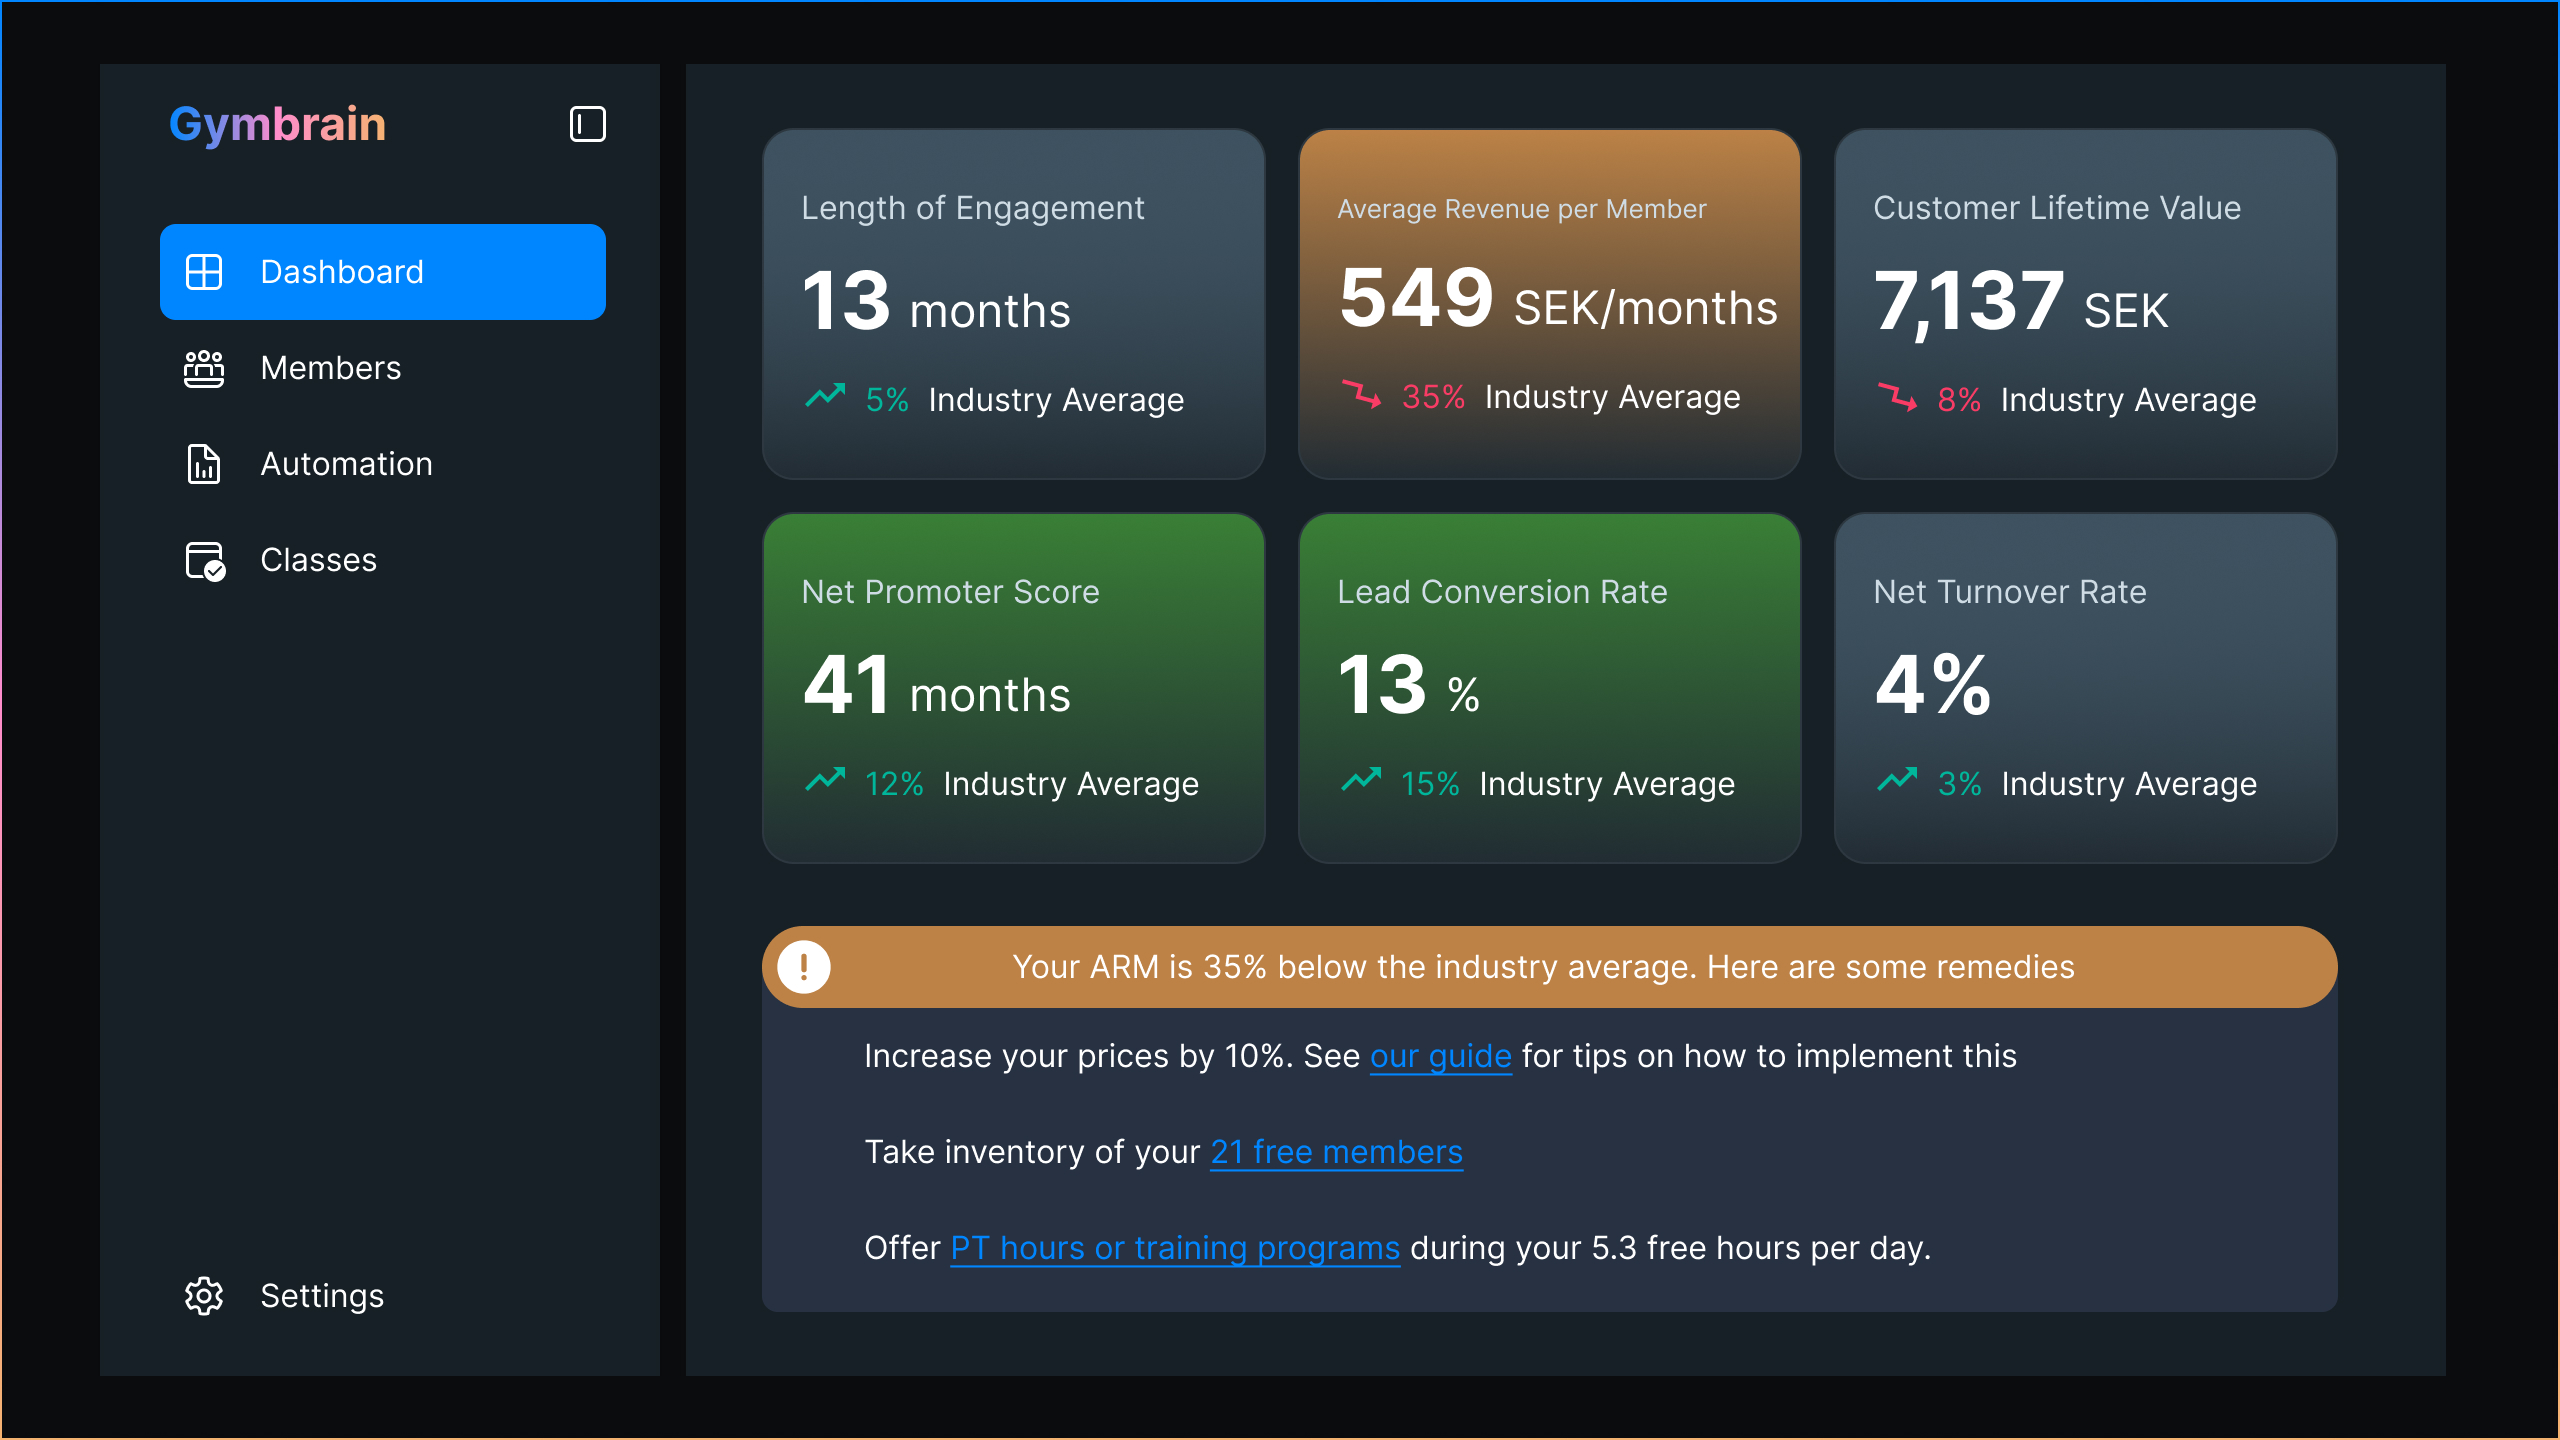Click the Classes calendar check icon
Viewport: 2560px width, 1440px height.
coord(206,561)
